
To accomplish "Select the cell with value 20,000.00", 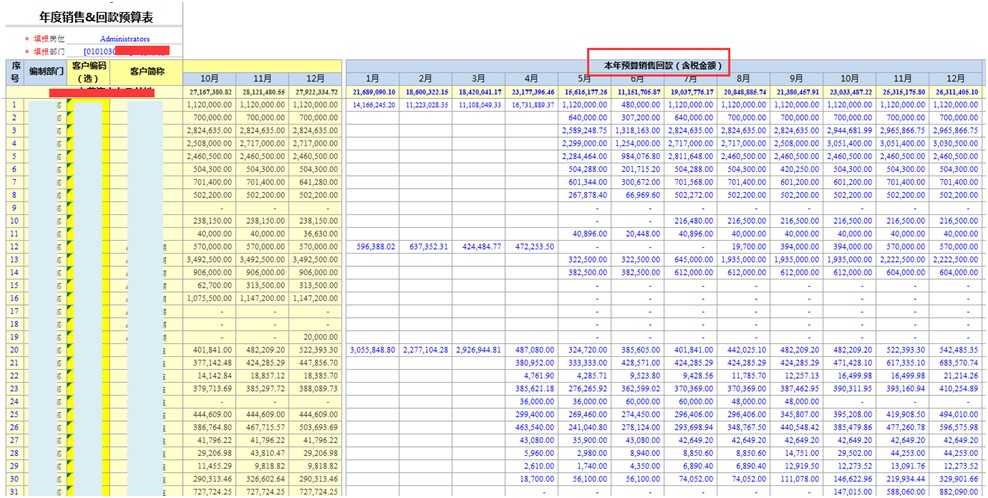I will click(315, 336).
